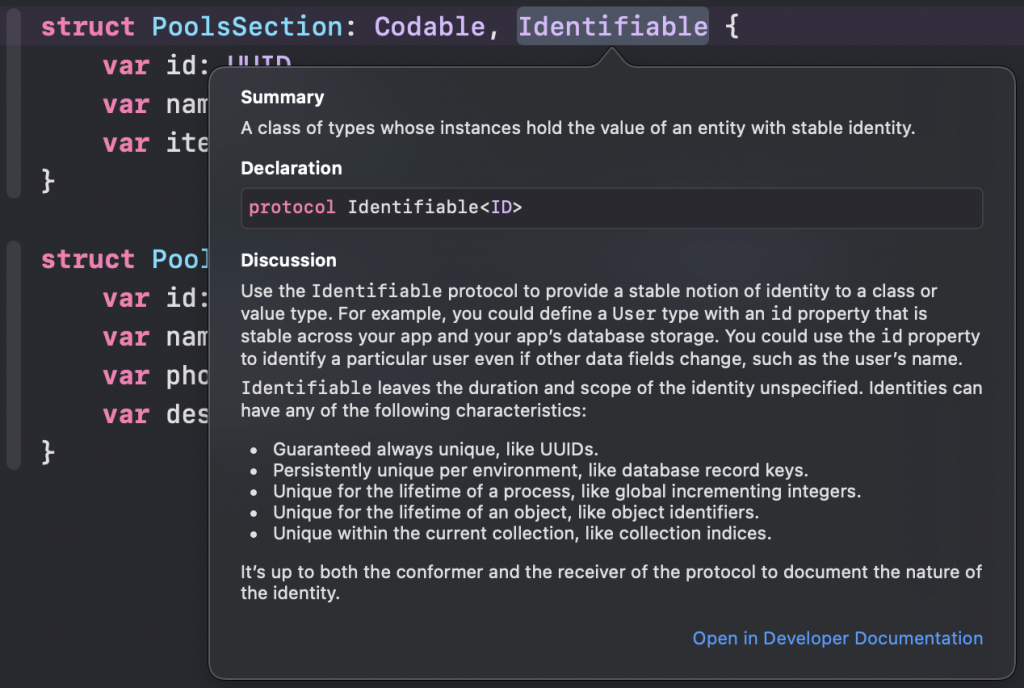Click the closing brace of second struct
1024x688 pixels.
point(47,451)
